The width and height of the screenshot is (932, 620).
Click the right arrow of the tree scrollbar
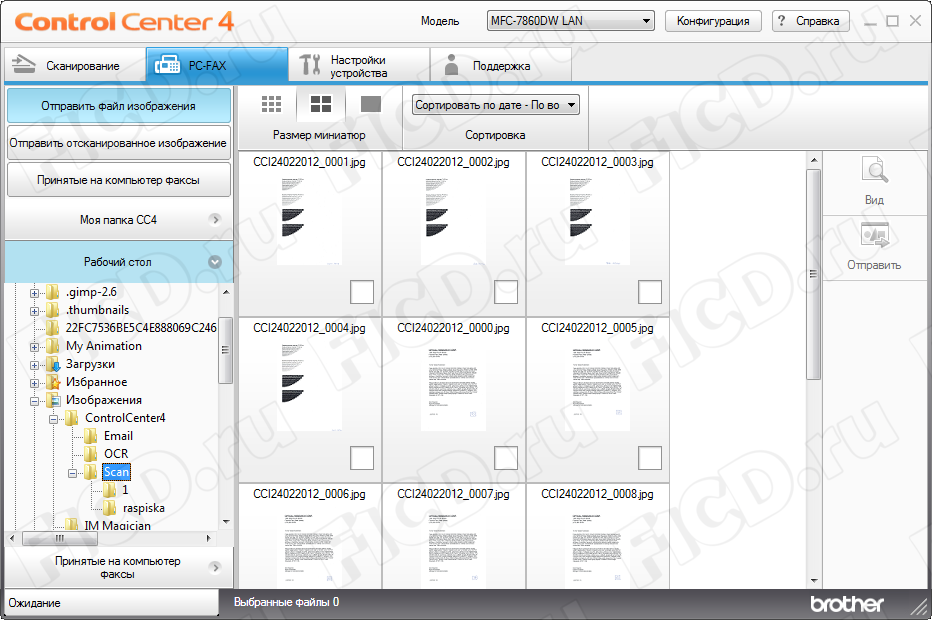coord(209,539)
